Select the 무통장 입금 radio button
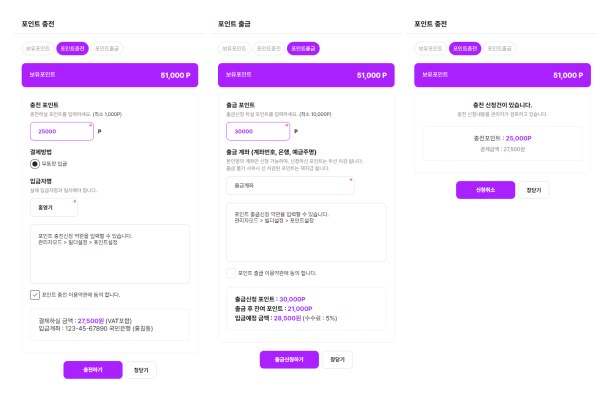Screen dimensions: 613x408 pos(35,164)
